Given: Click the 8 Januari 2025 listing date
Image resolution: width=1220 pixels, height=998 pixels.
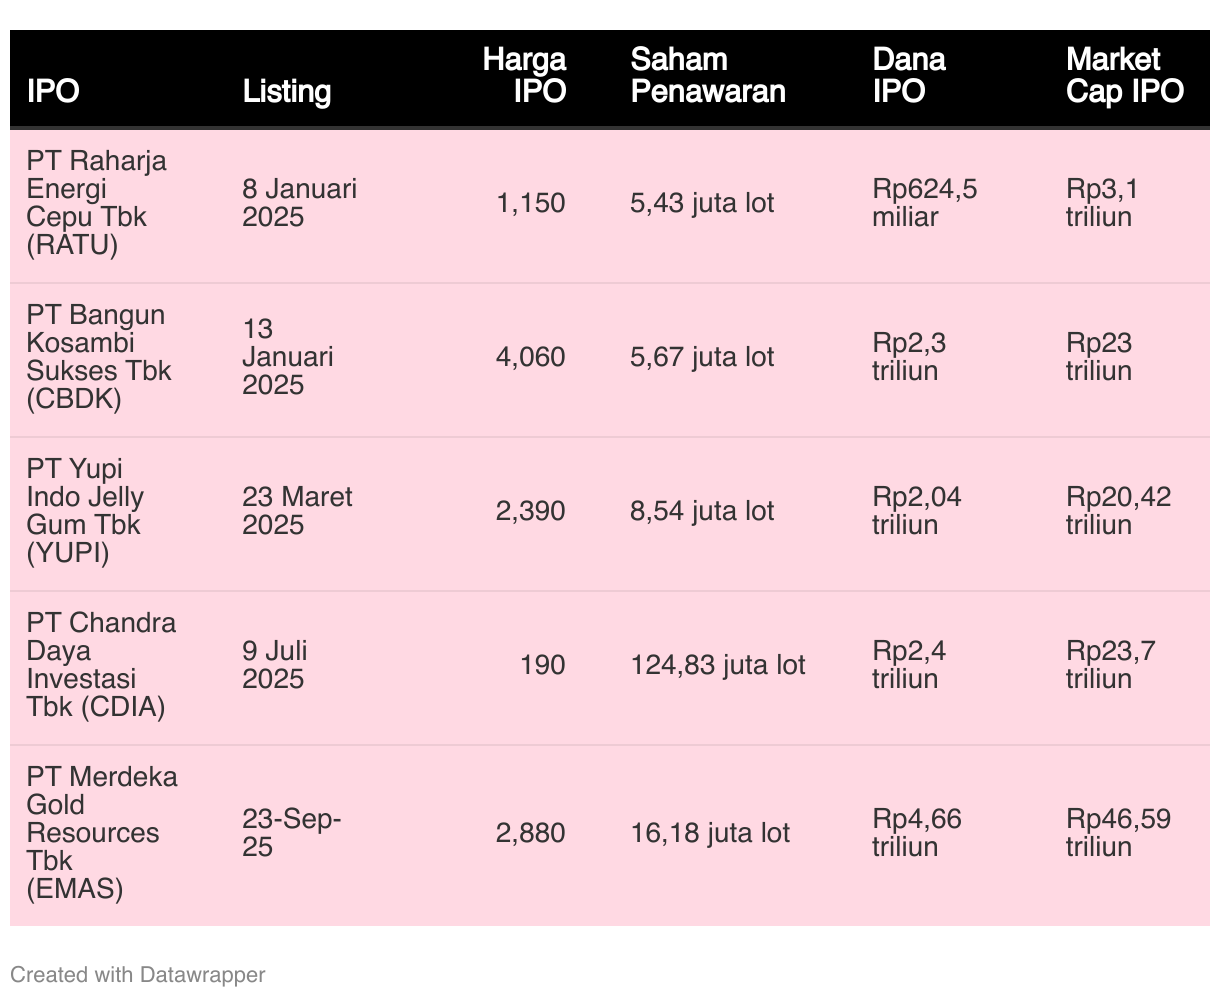Looking at the screenshot, I should coord(299,203).
